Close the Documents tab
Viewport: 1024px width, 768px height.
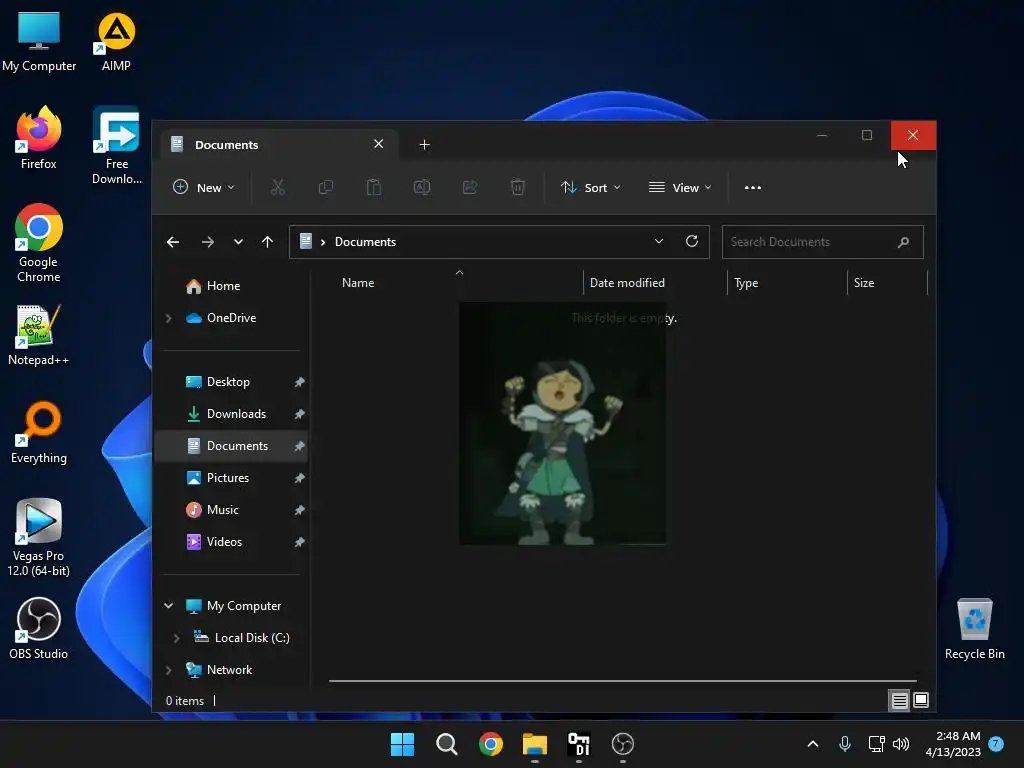379,144
